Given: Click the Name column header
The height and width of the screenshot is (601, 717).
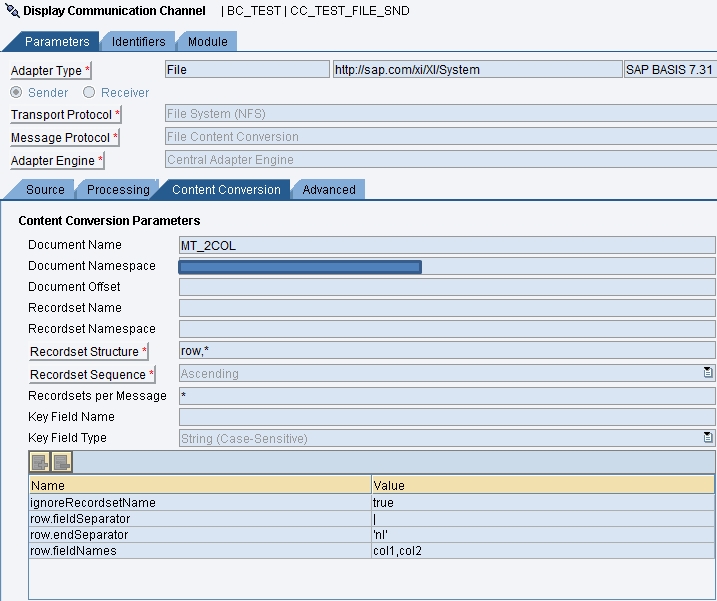Looking at the screenshot, I should pos(200,485).
